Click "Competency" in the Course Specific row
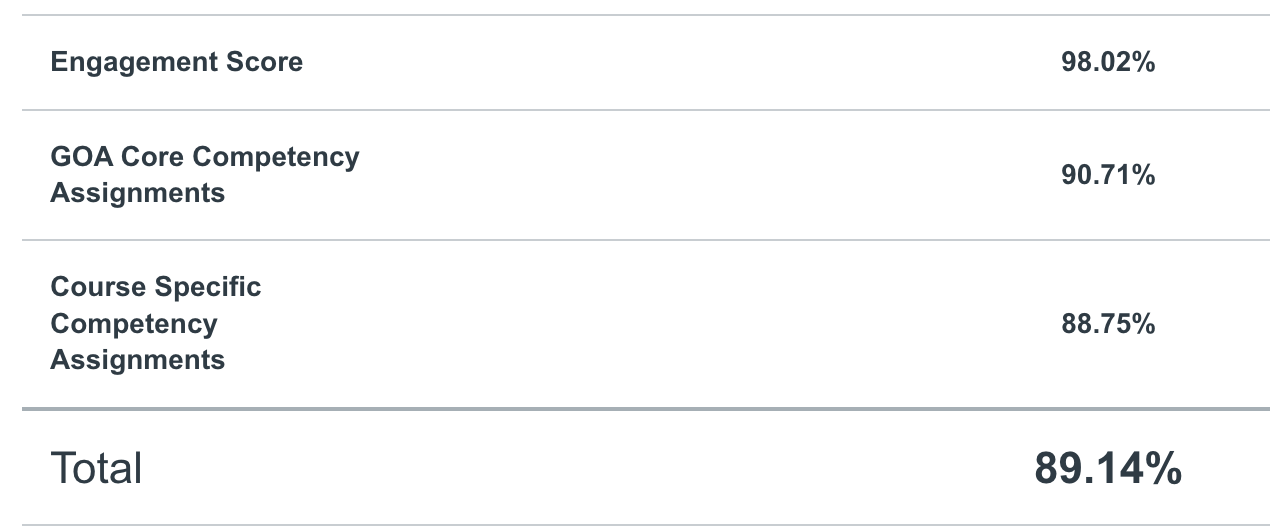The image size is (1270, 526). (x=133, y=324)
